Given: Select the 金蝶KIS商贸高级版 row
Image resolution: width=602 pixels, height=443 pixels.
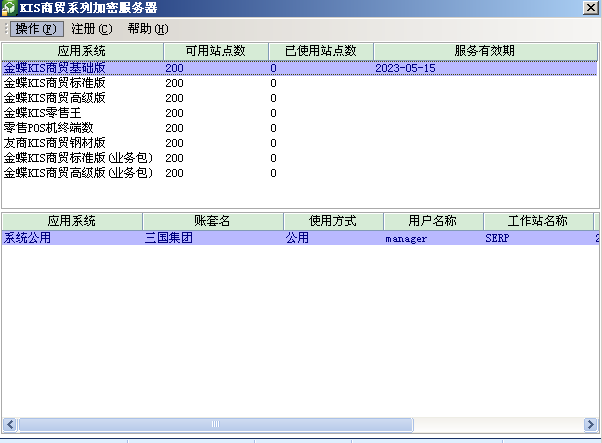Looking at the screenshot, I should tap(299, 98).
